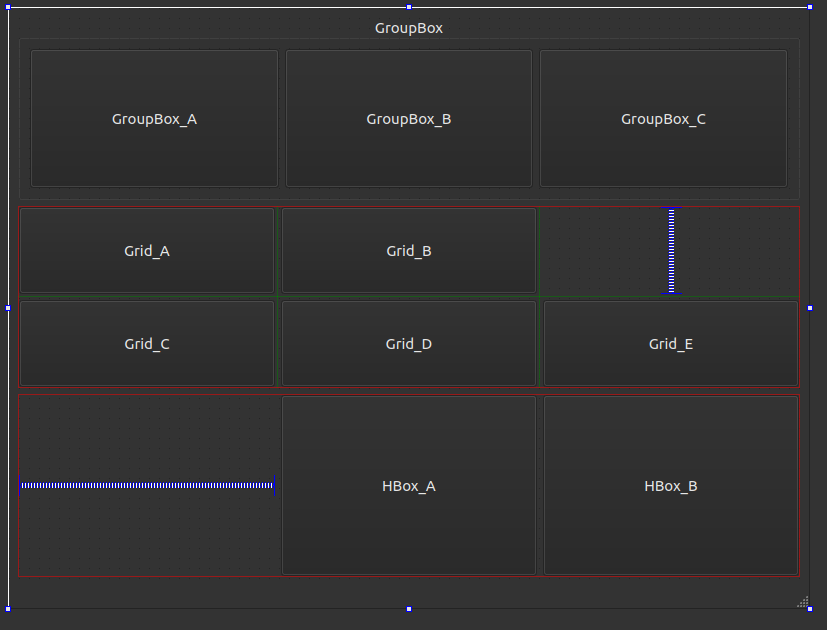Click the Grid_D button
This screenshot has width=827, height=630.
point(409,343)
